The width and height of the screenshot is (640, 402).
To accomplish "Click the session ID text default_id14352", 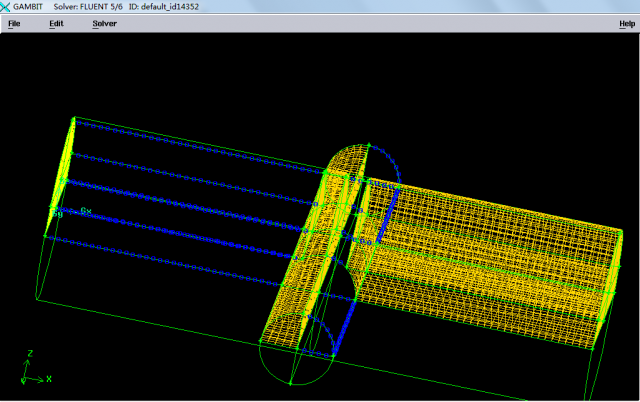I will tap(178, 7).
